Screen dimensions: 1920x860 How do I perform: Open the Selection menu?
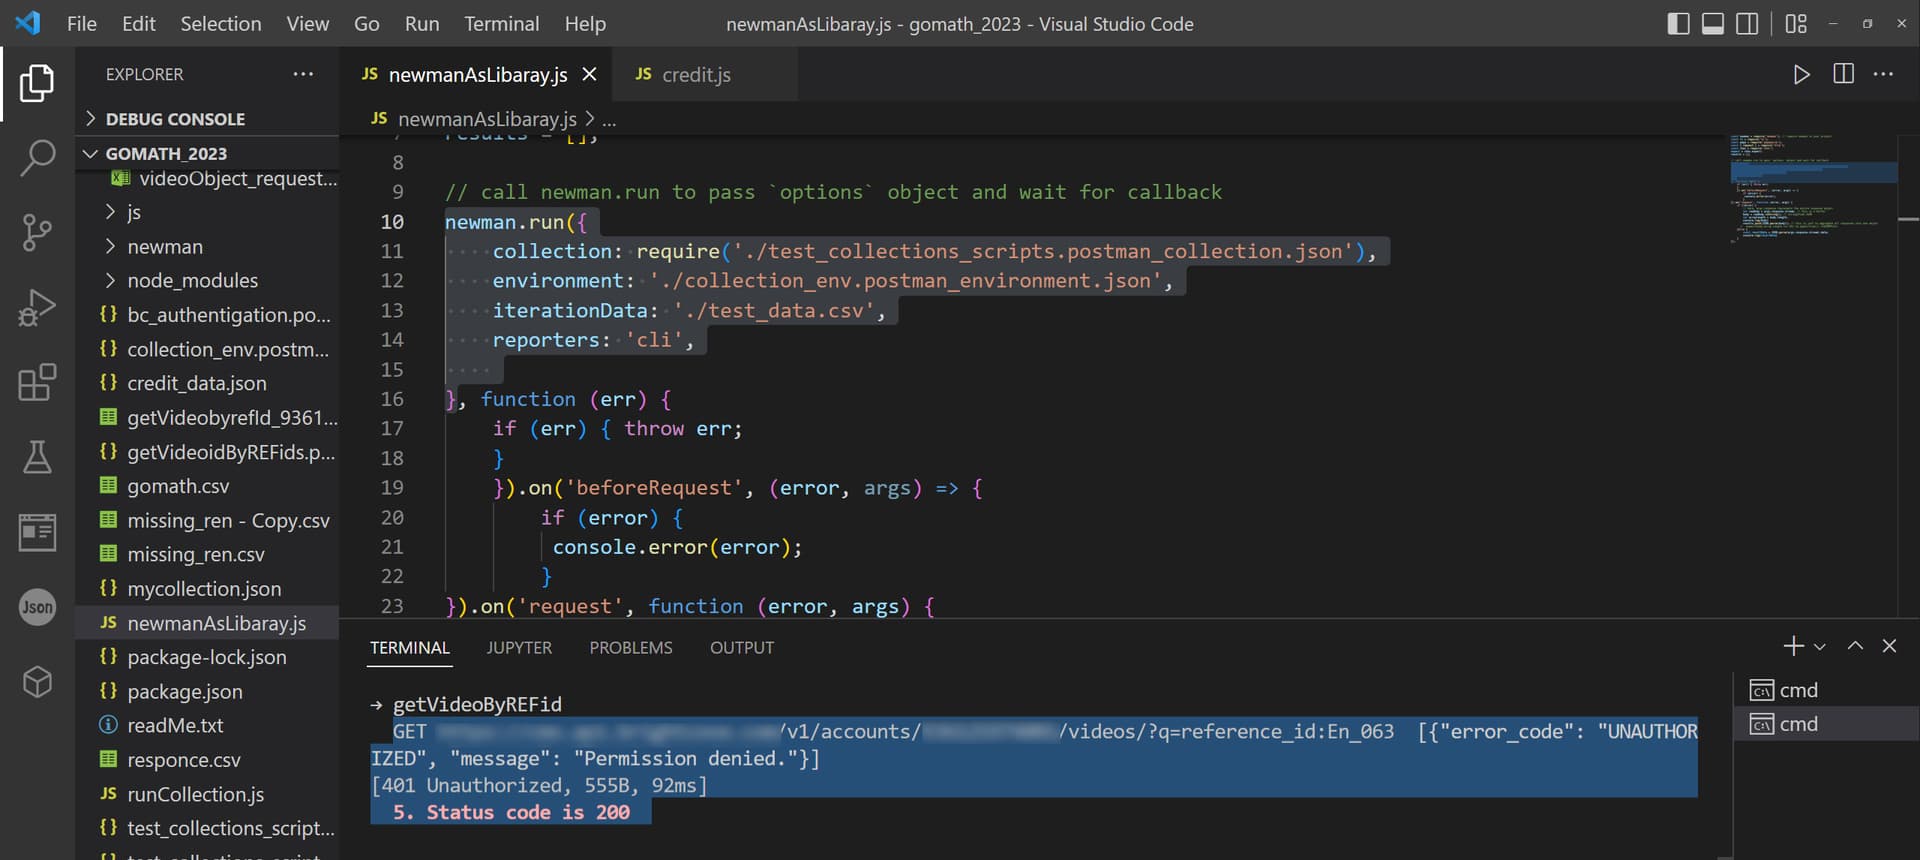coord(221,23)
